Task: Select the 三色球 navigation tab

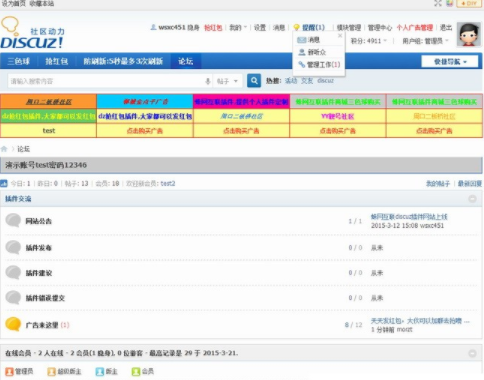Action: [x=19, y=61]
